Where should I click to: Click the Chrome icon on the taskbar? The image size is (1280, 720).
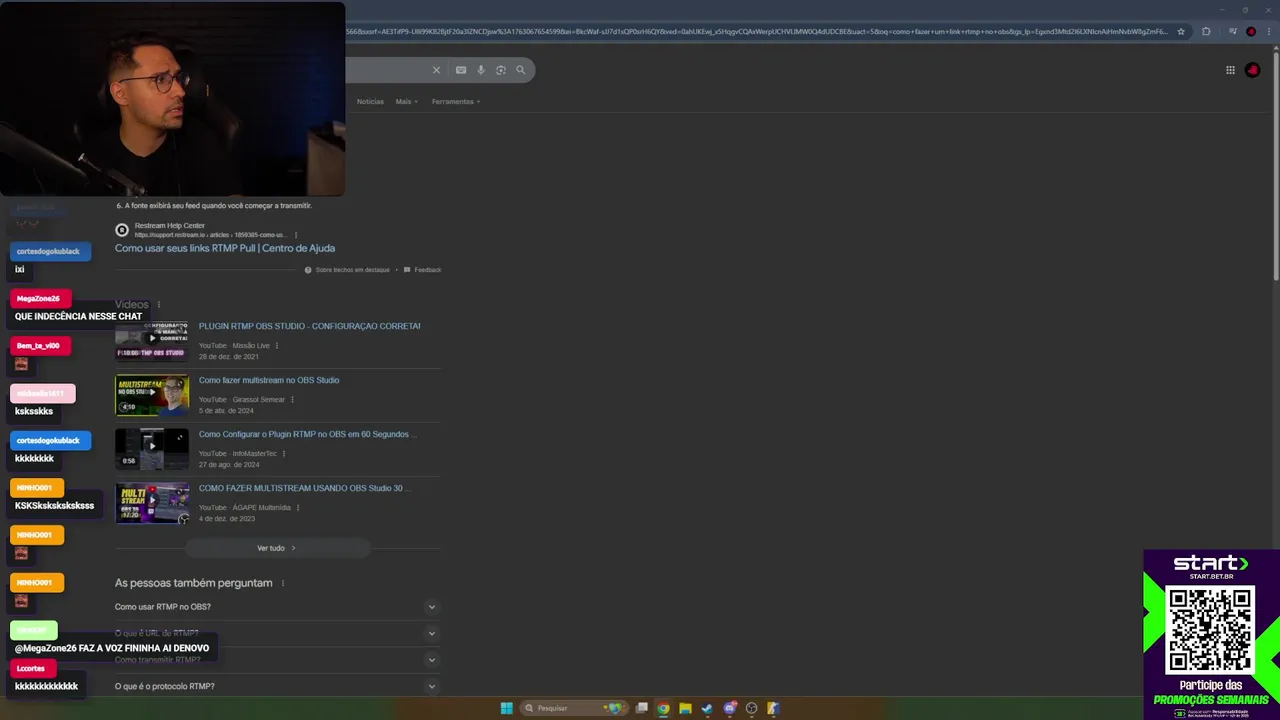pos(663,708)
